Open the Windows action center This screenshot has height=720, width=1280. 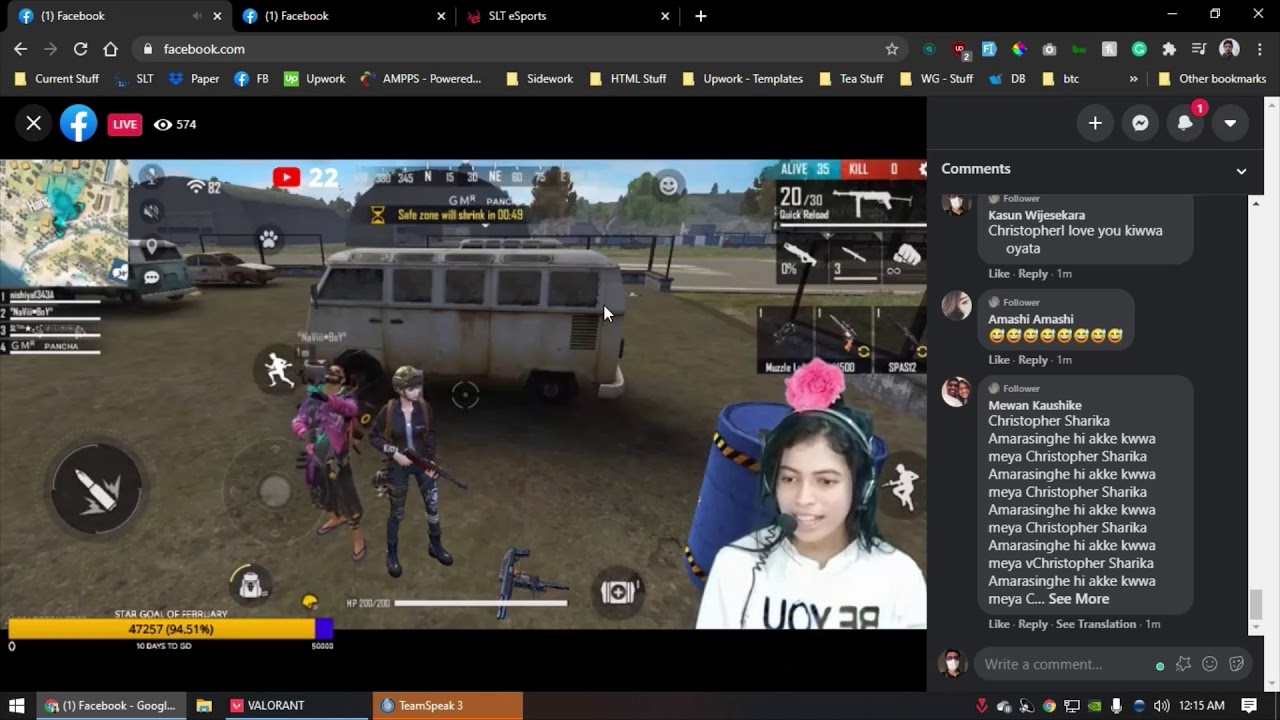1249,706
